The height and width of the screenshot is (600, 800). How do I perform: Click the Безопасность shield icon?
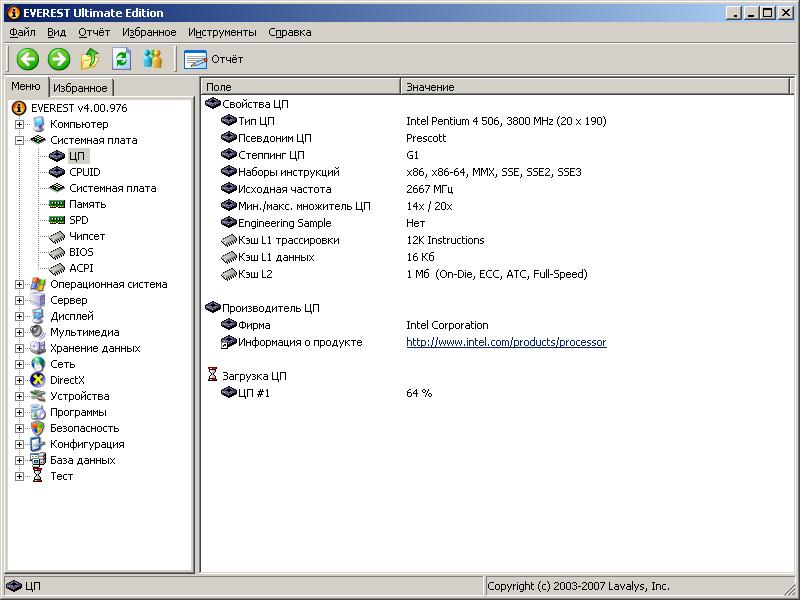pyautogui.click(x=38, y=428)
